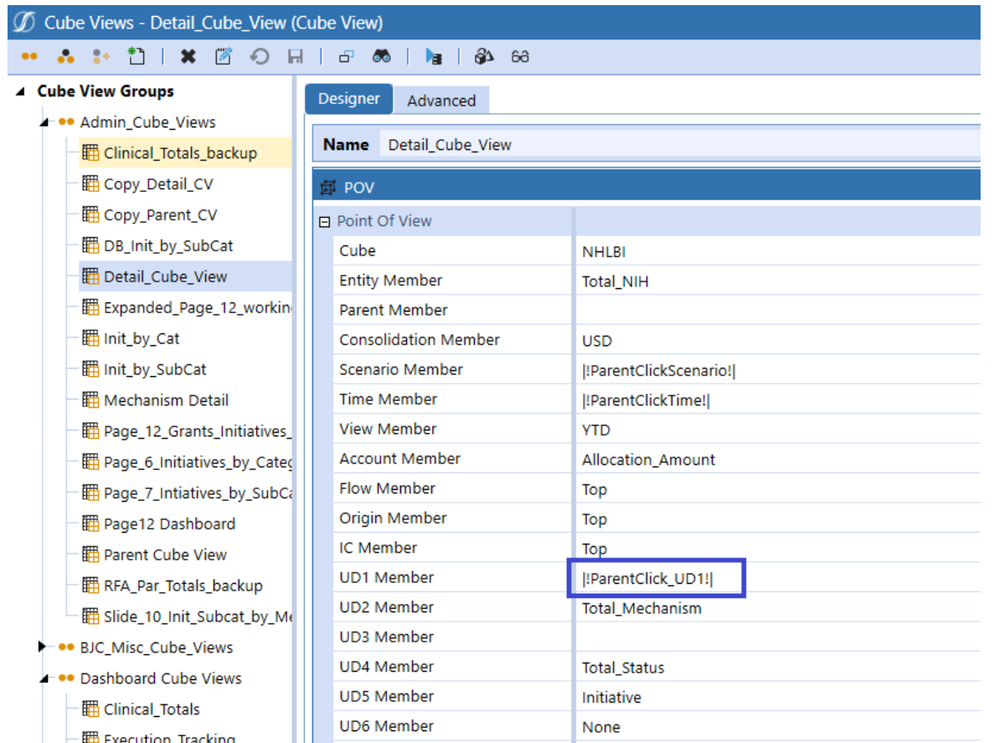
Task: Open Expanded_Page_12_working cube view
Action: click(x=198, y=308)
